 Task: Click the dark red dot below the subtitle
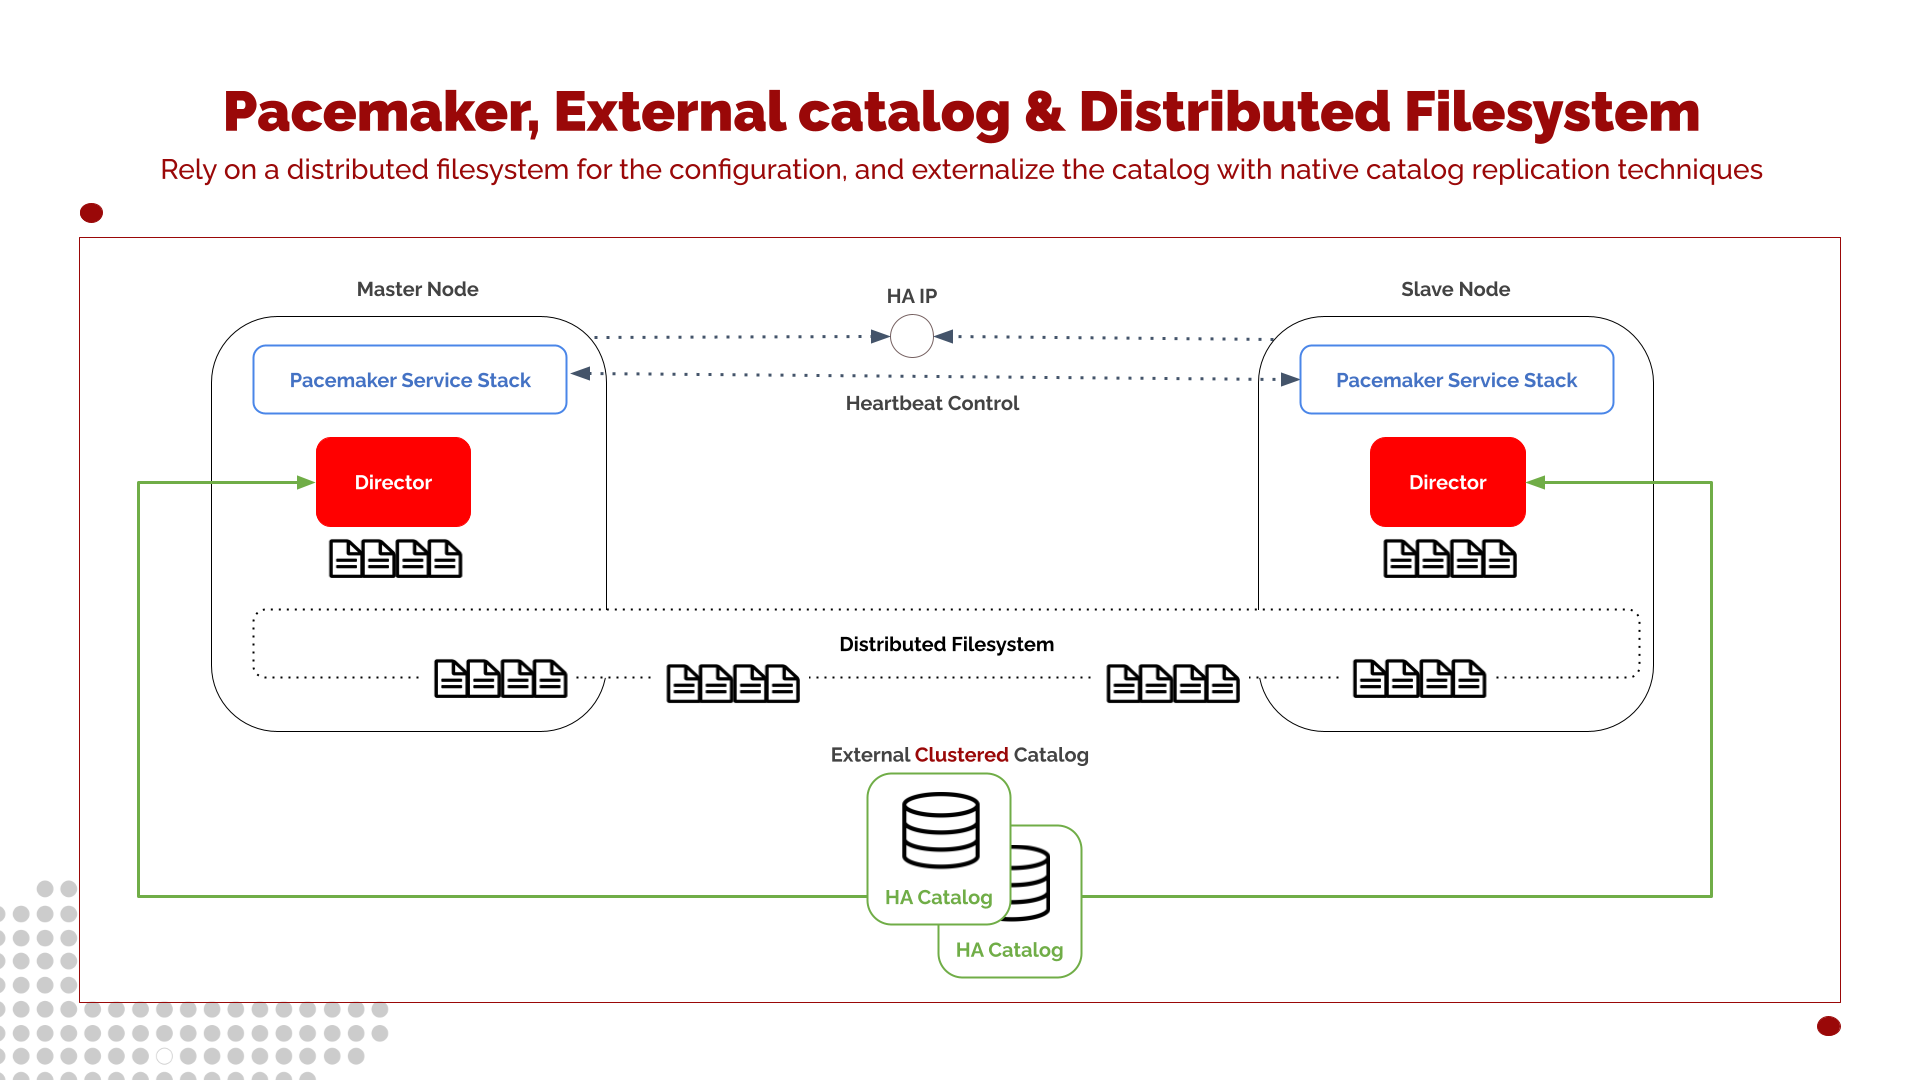tap(90, 212)
